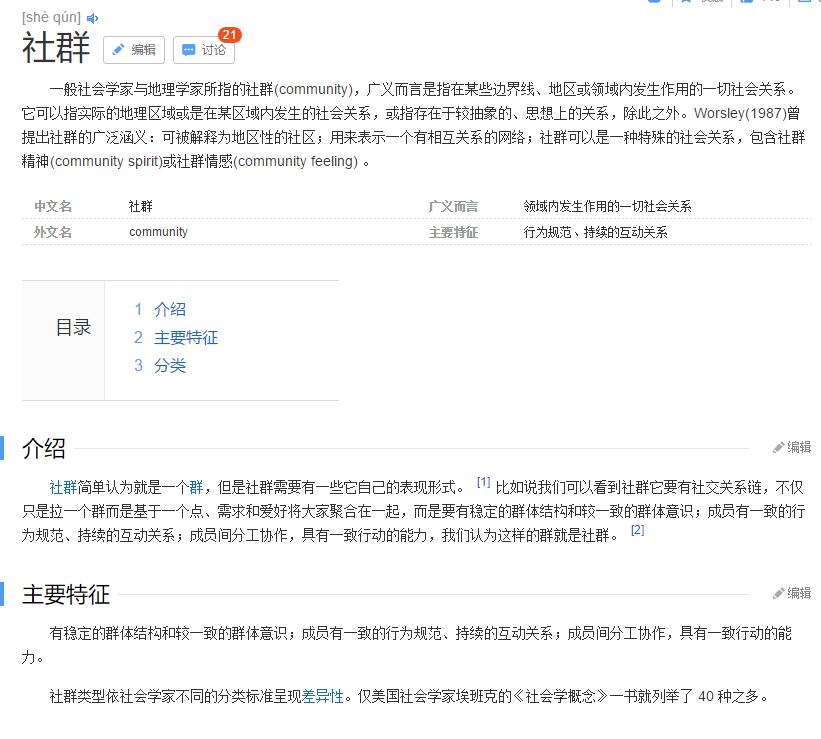Click reference link [1] in the 介绍 section
This screenshot has height=739, width=821.
(483, 482)
